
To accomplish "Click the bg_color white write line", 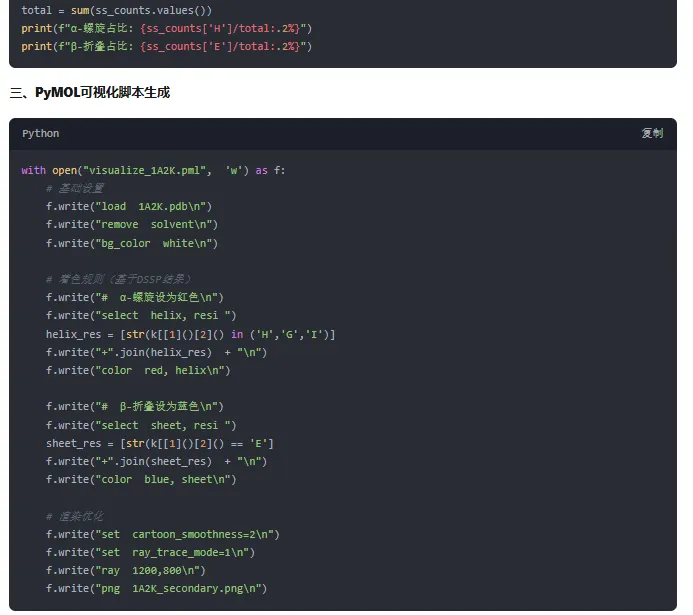I will [x=131, y=243].
